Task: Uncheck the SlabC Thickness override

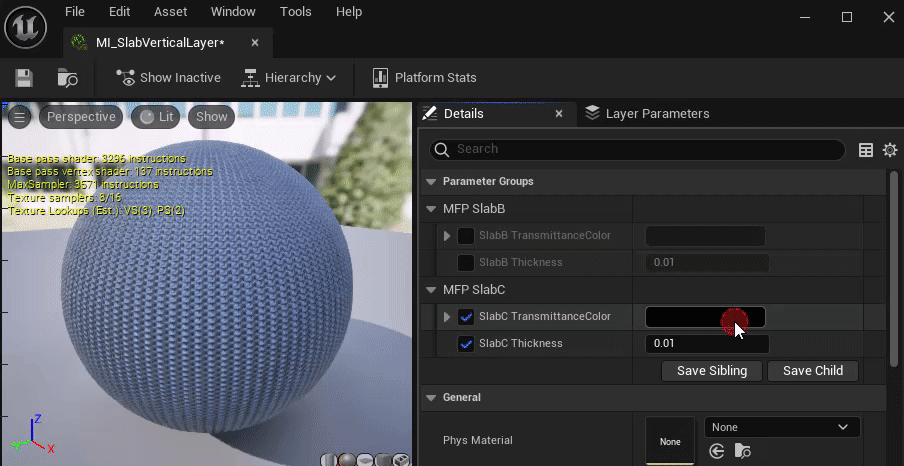Action: 466,344
